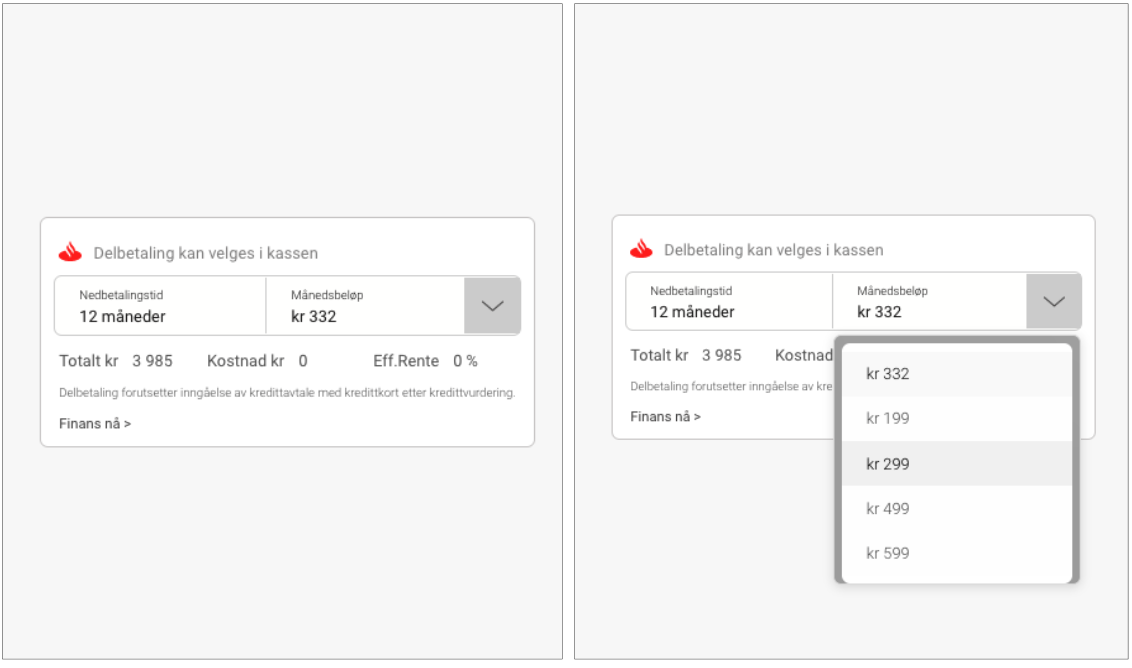Click the Santander flame logo in right widget
The height and width of the screenshot is (668, 1132).
641,248
